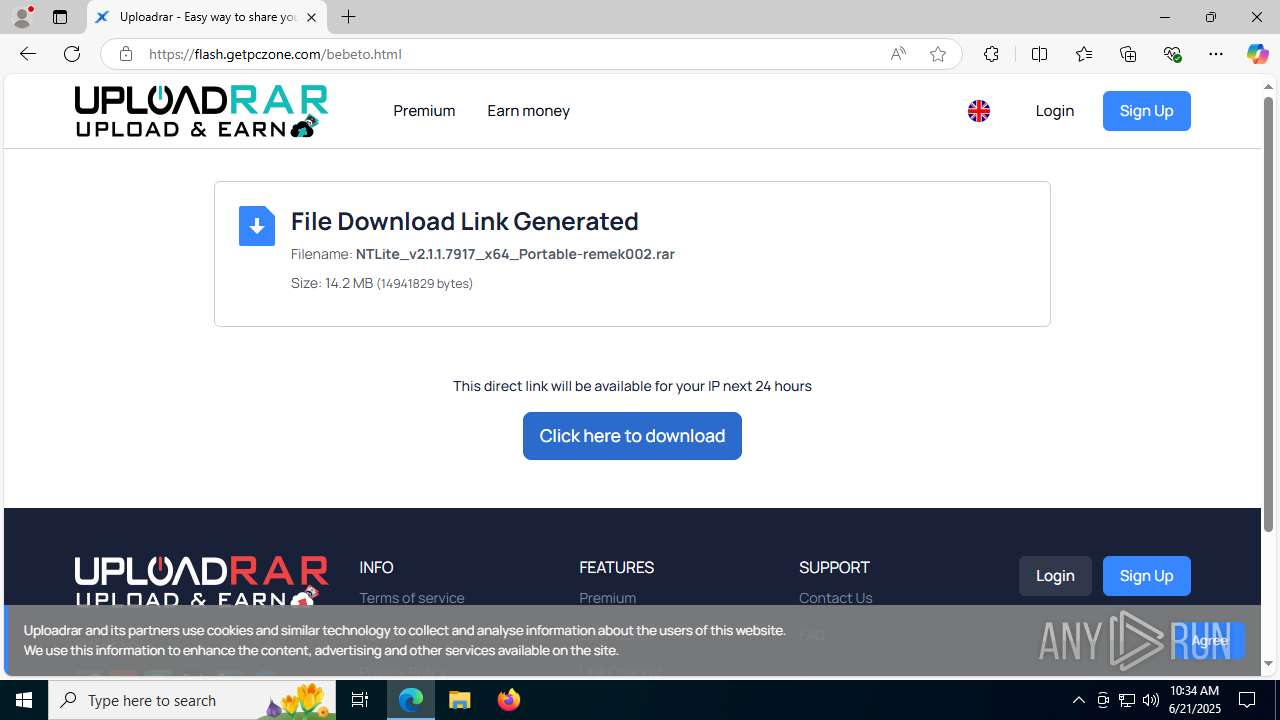Screen dimensions: 1280x720
Task: Select the UK flag language icon
Action: pyautogui.click(x=979, y=111)
